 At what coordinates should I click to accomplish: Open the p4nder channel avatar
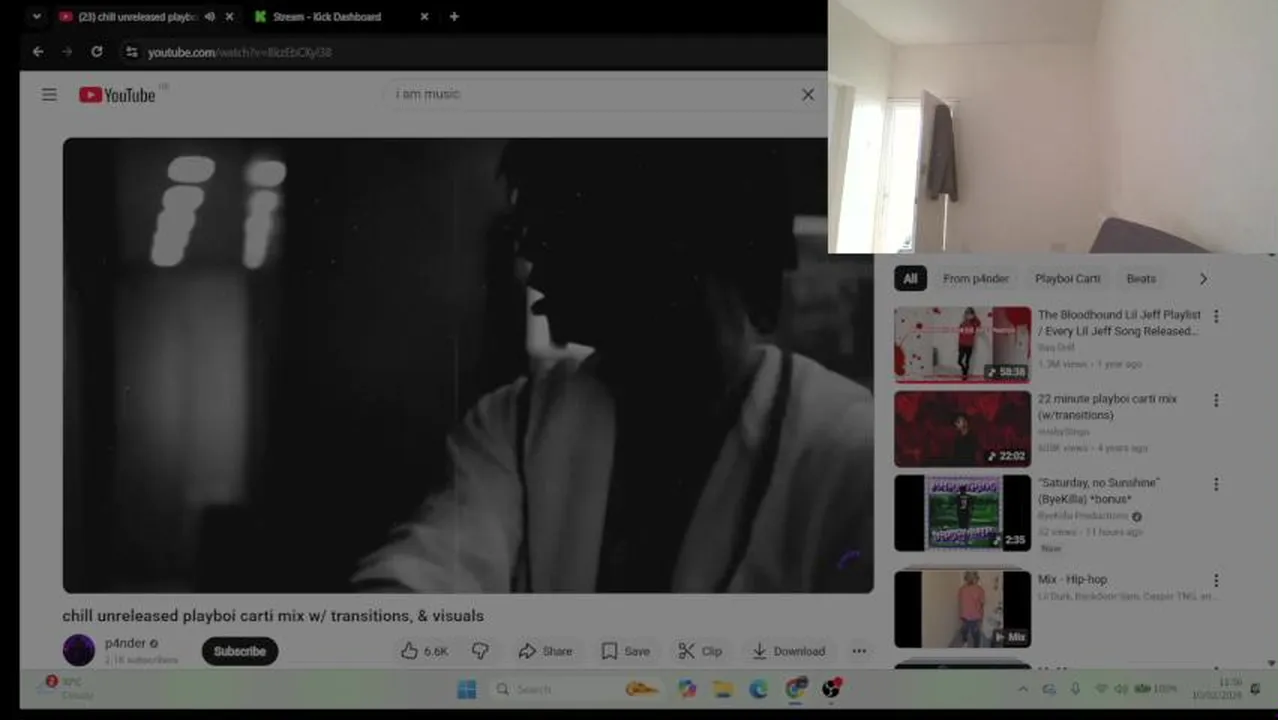click(x=79, y=650)
